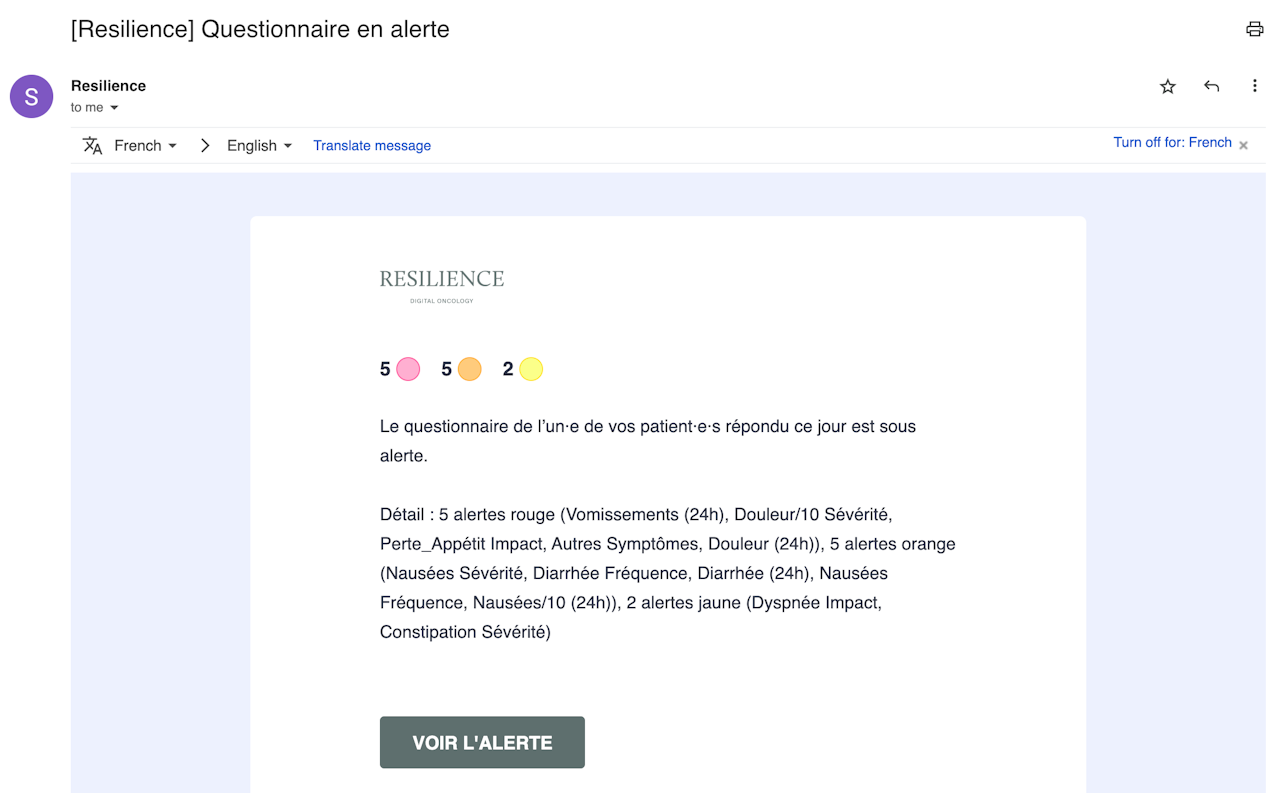Dismiss the translation bar with X

pyautogui.click(x=1243, y=145)
